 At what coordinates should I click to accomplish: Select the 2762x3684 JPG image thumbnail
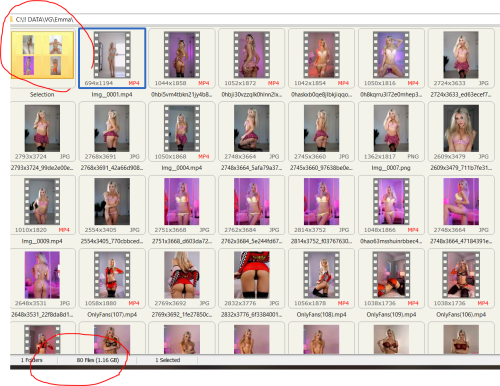click(252, 202)
